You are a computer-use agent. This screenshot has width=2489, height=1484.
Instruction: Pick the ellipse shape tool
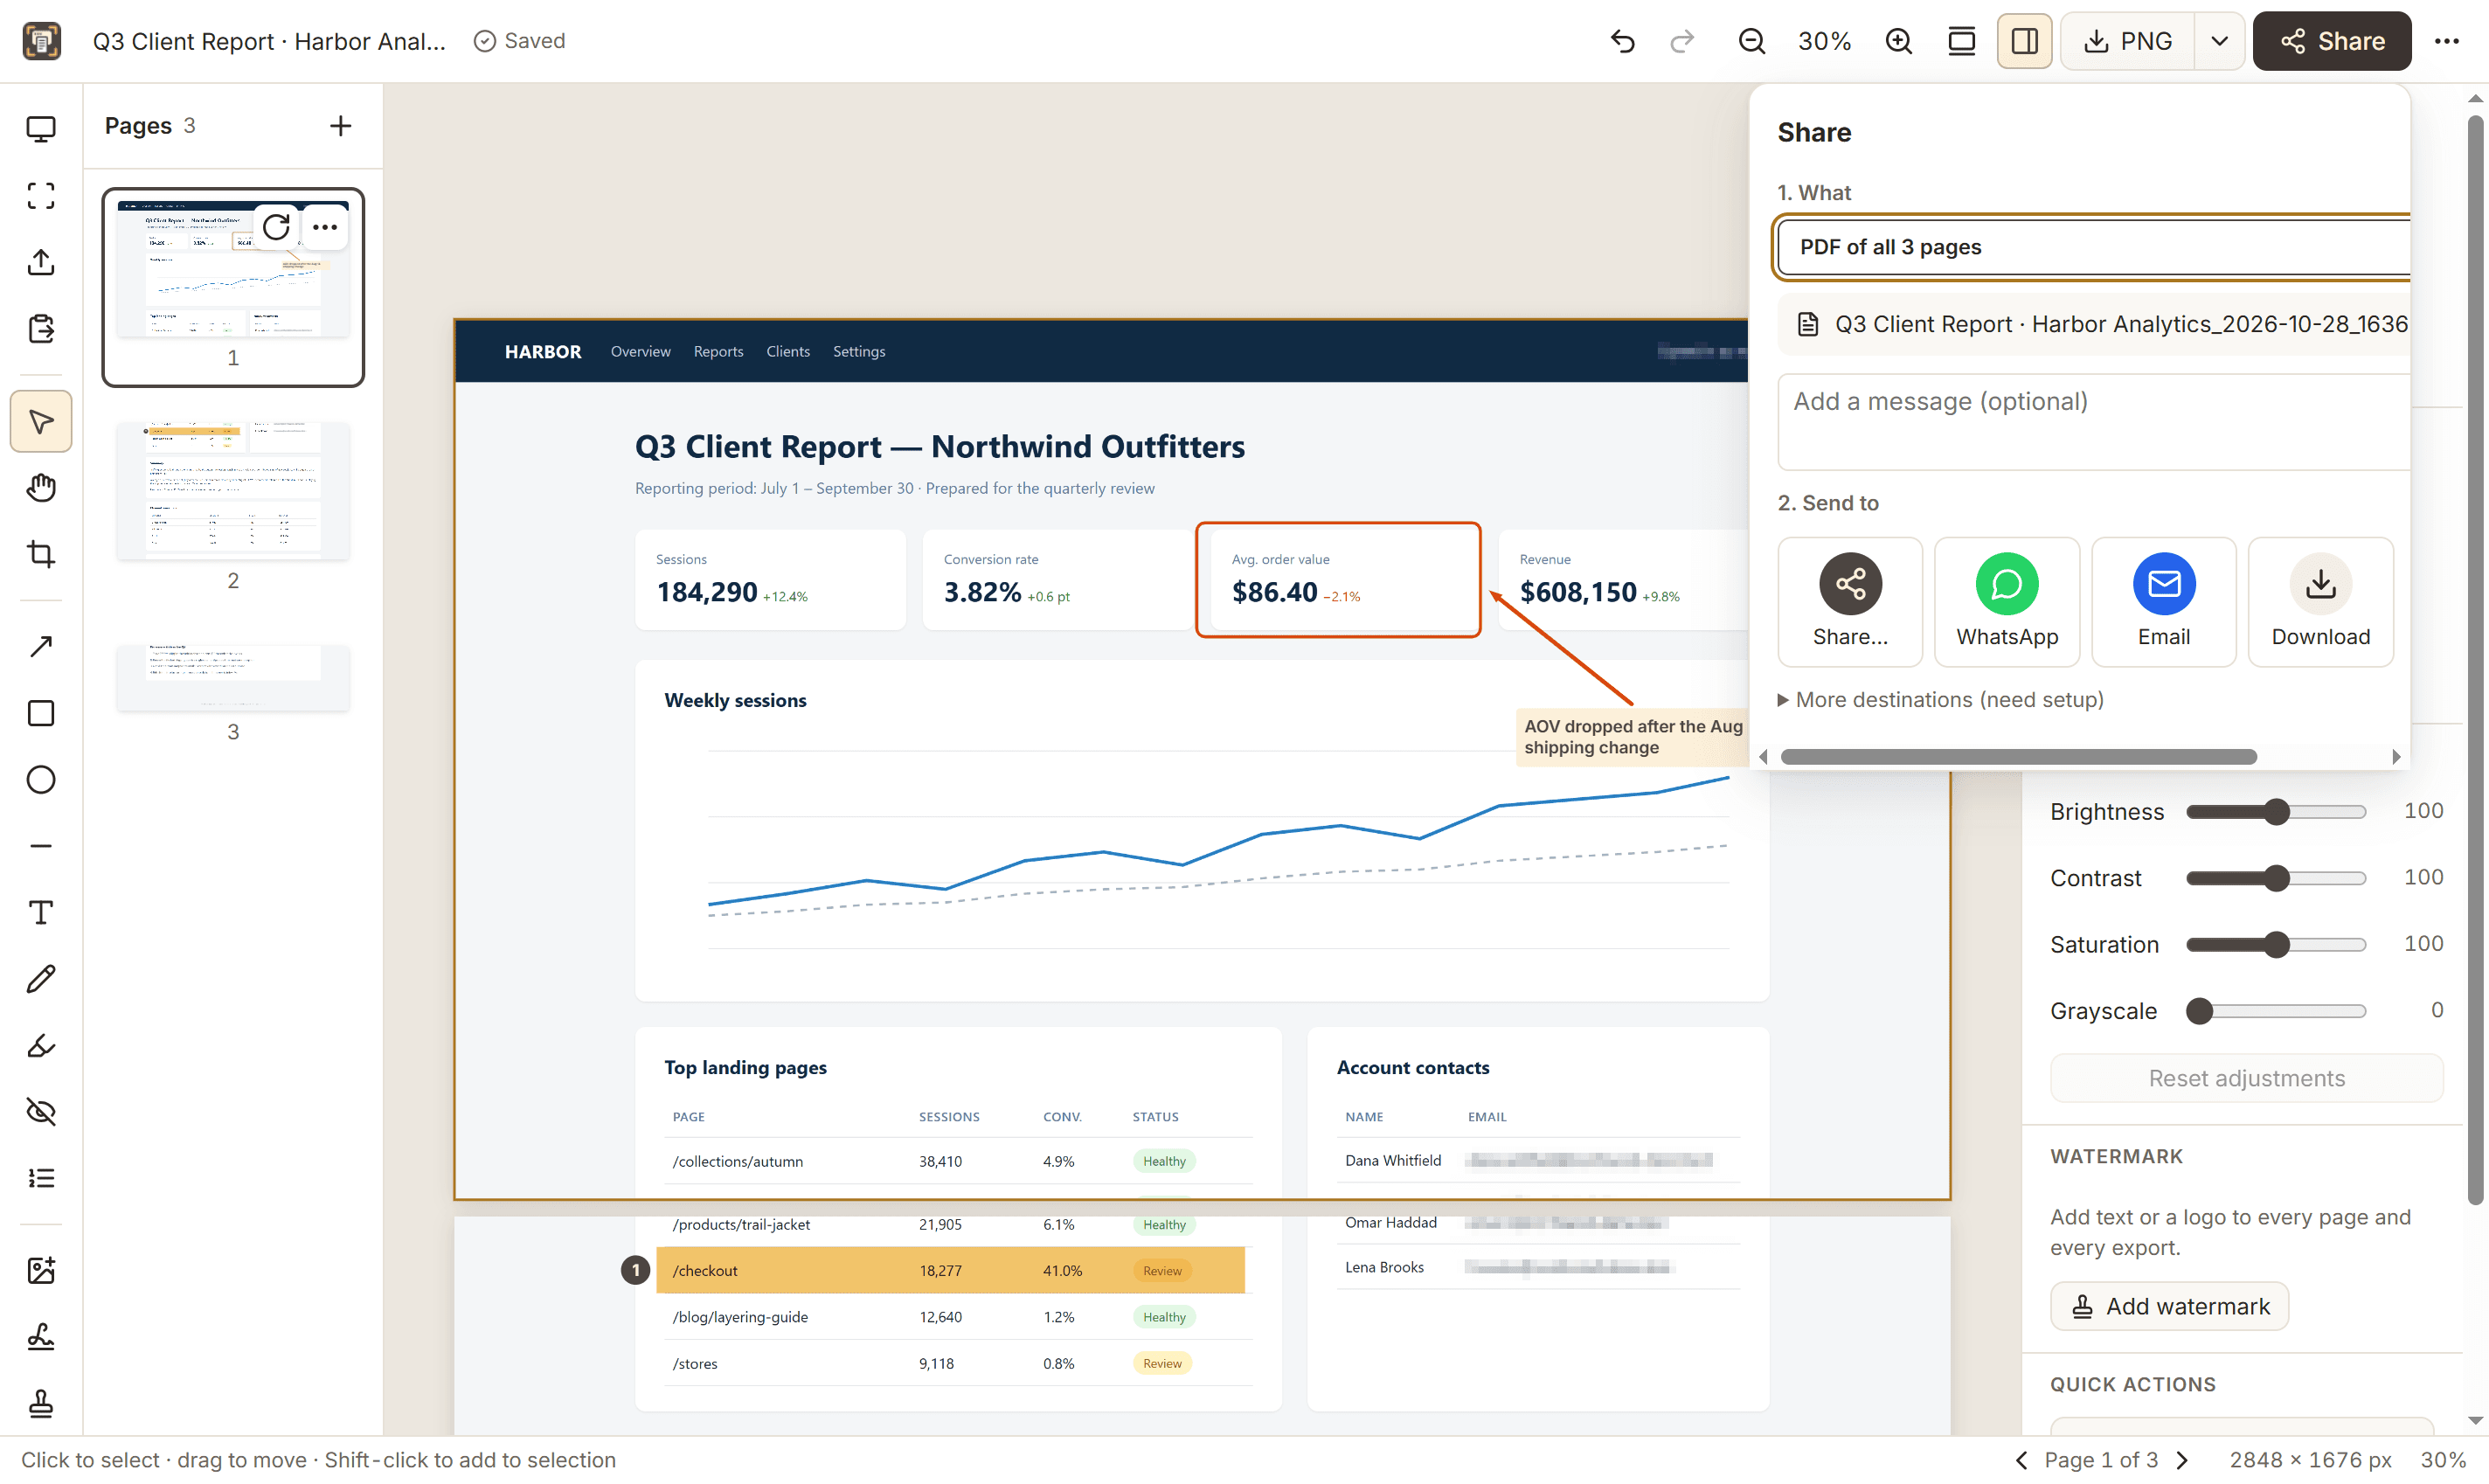click(x=41, y=779)
